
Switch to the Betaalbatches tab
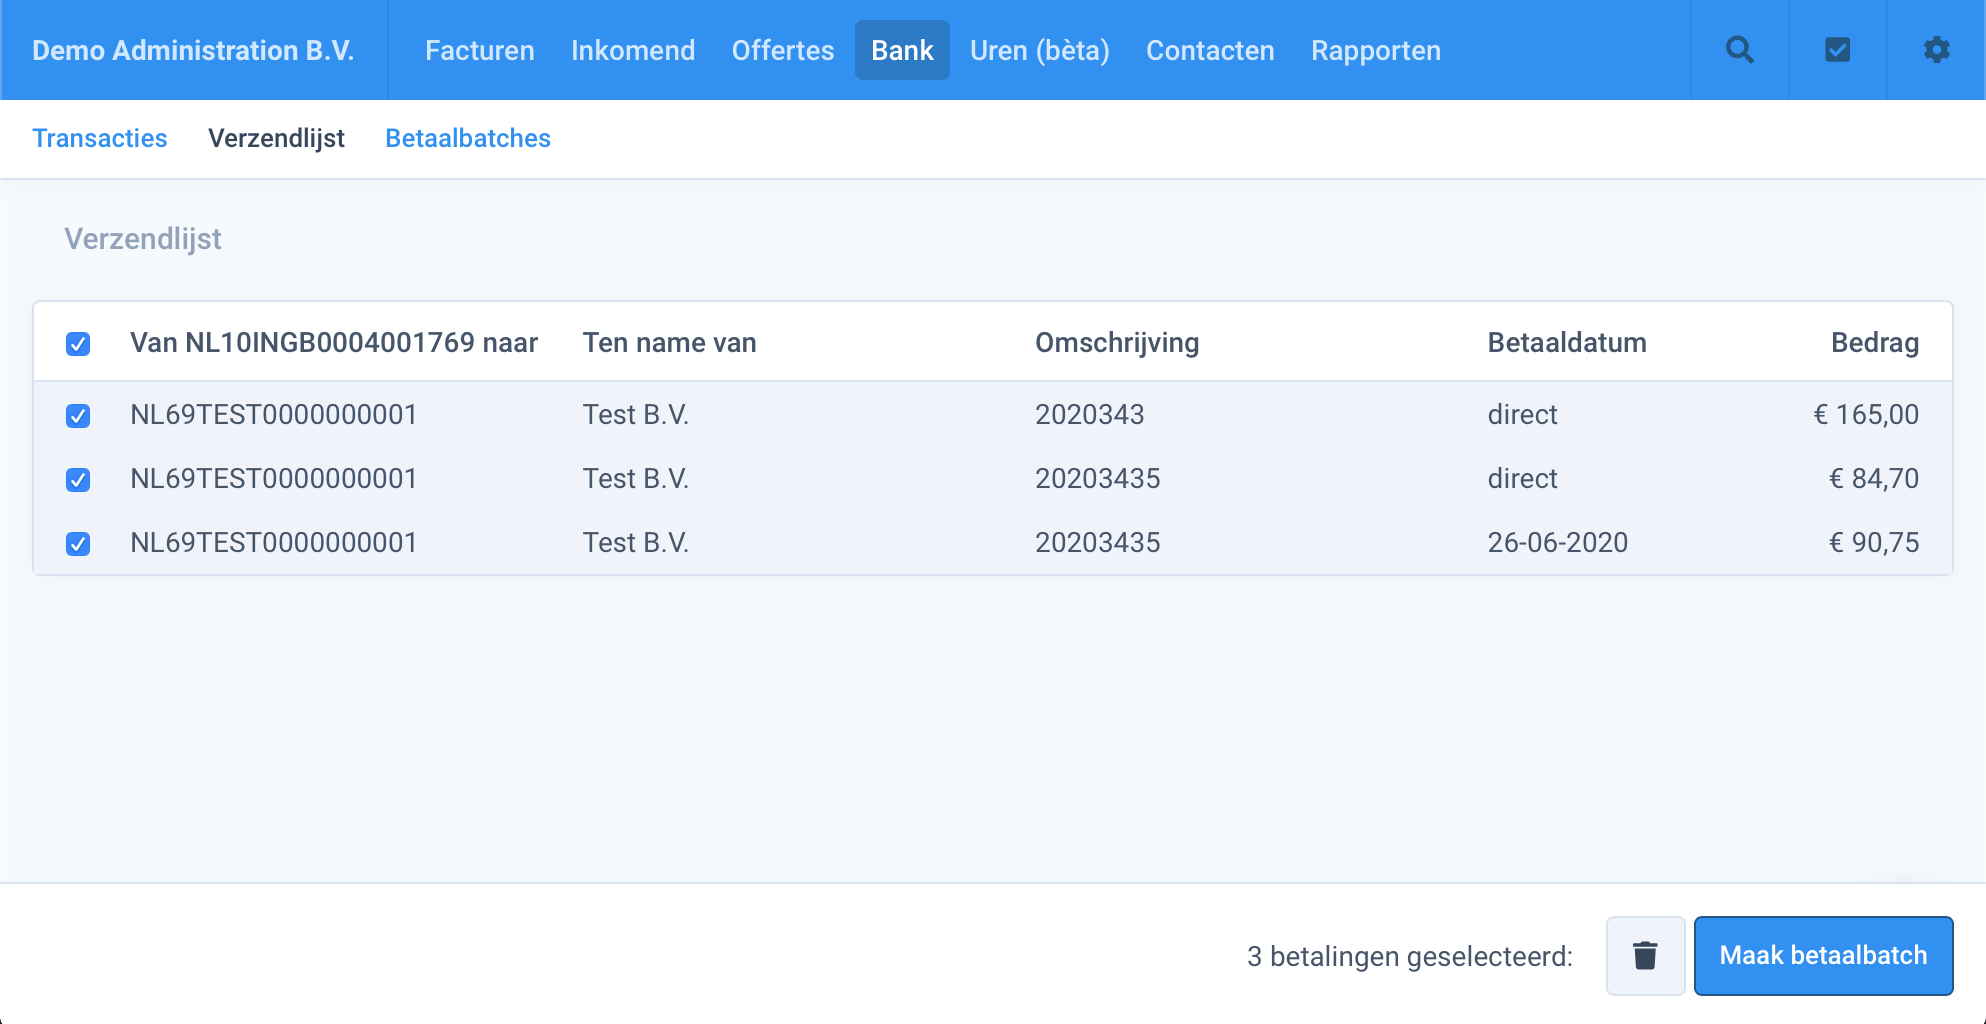click(468, 138)
